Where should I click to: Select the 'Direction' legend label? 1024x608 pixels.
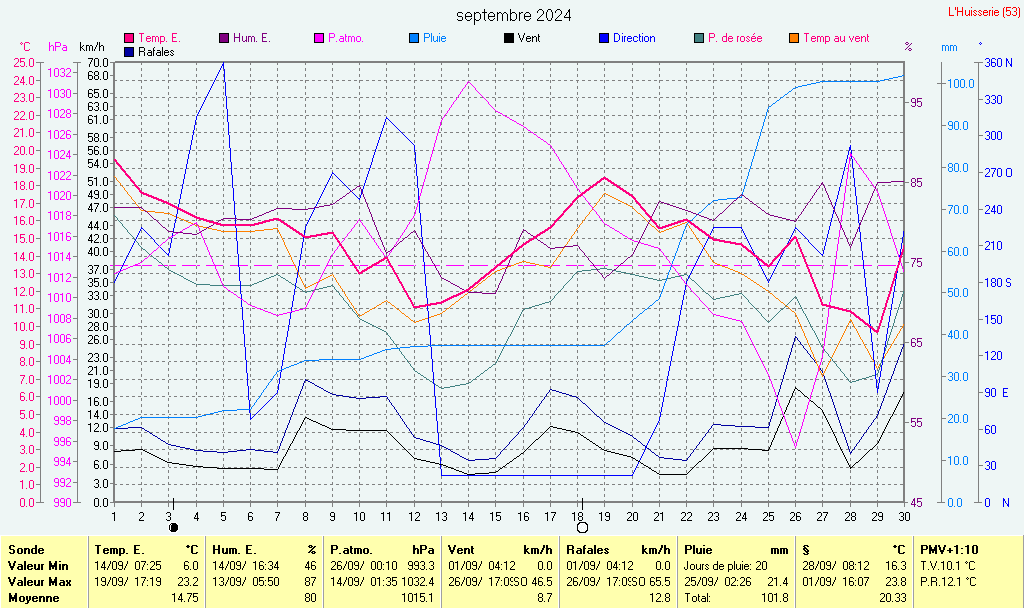click(634, 39)
